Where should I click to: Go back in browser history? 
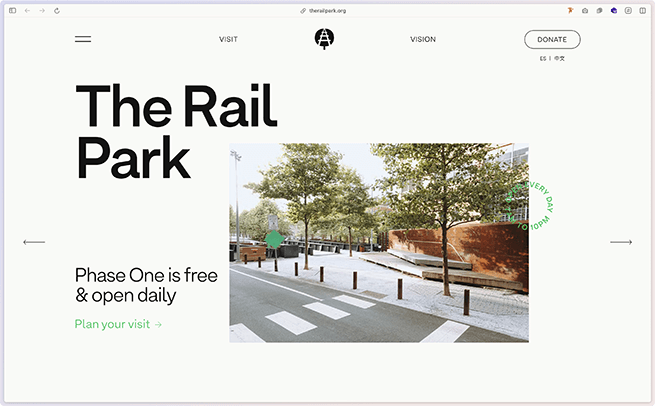coord(27,11)
